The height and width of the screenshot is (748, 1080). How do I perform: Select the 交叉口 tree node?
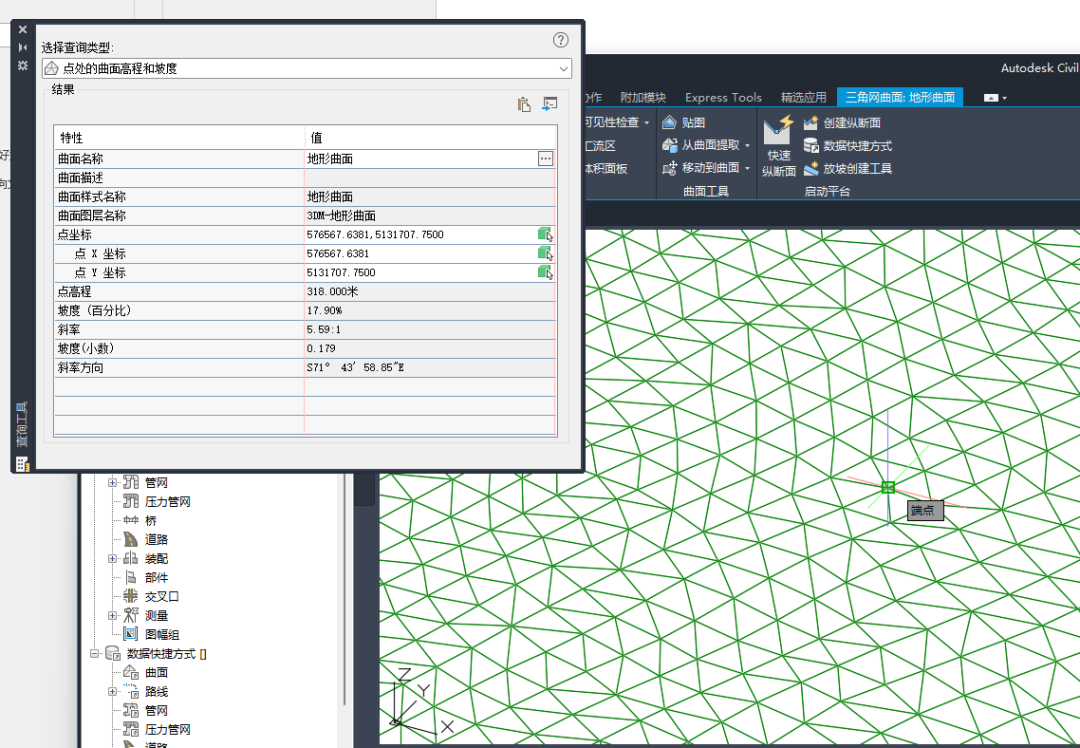162,596
